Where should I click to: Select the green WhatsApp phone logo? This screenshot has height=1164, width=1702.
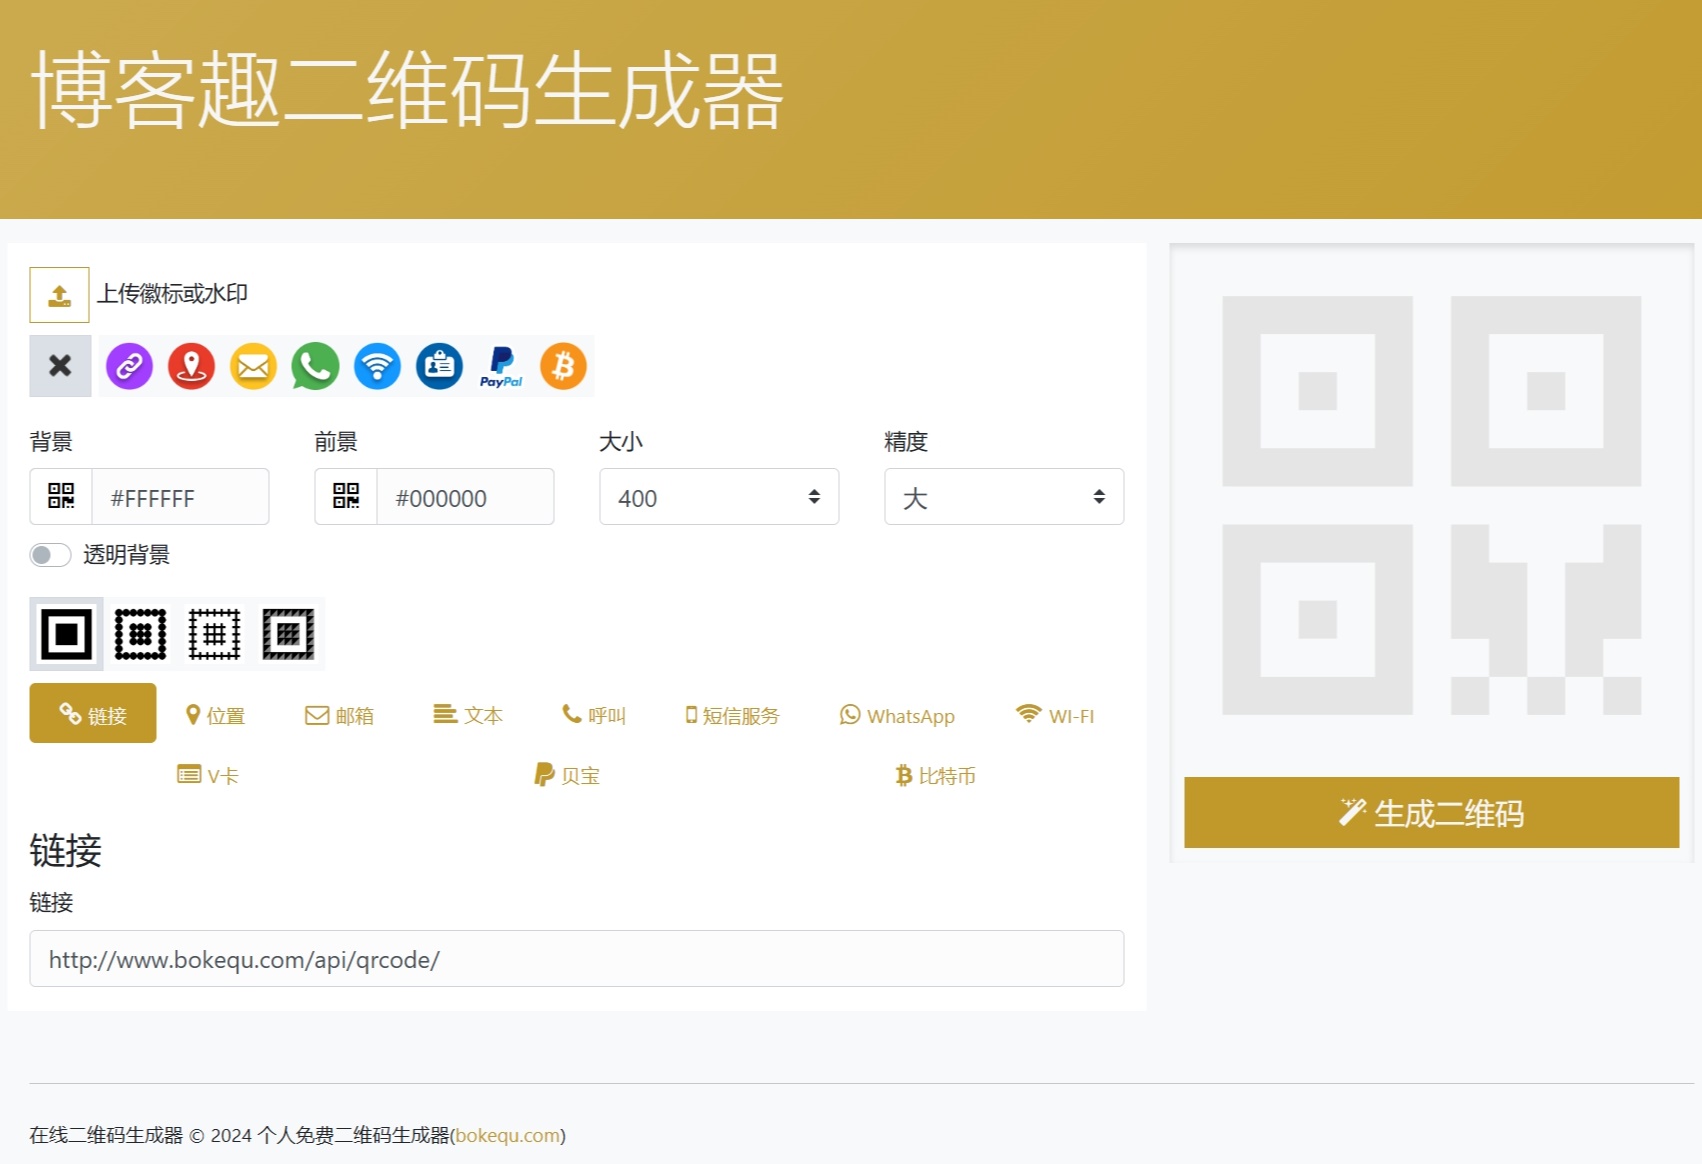click(315, 366)
